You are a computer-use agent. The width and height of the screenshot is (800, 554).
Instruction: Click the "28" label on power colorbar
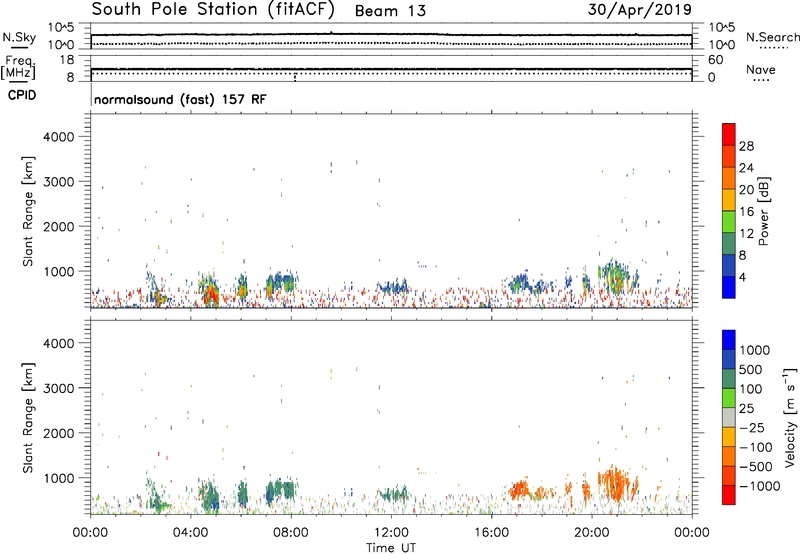(x=746, y=146)
